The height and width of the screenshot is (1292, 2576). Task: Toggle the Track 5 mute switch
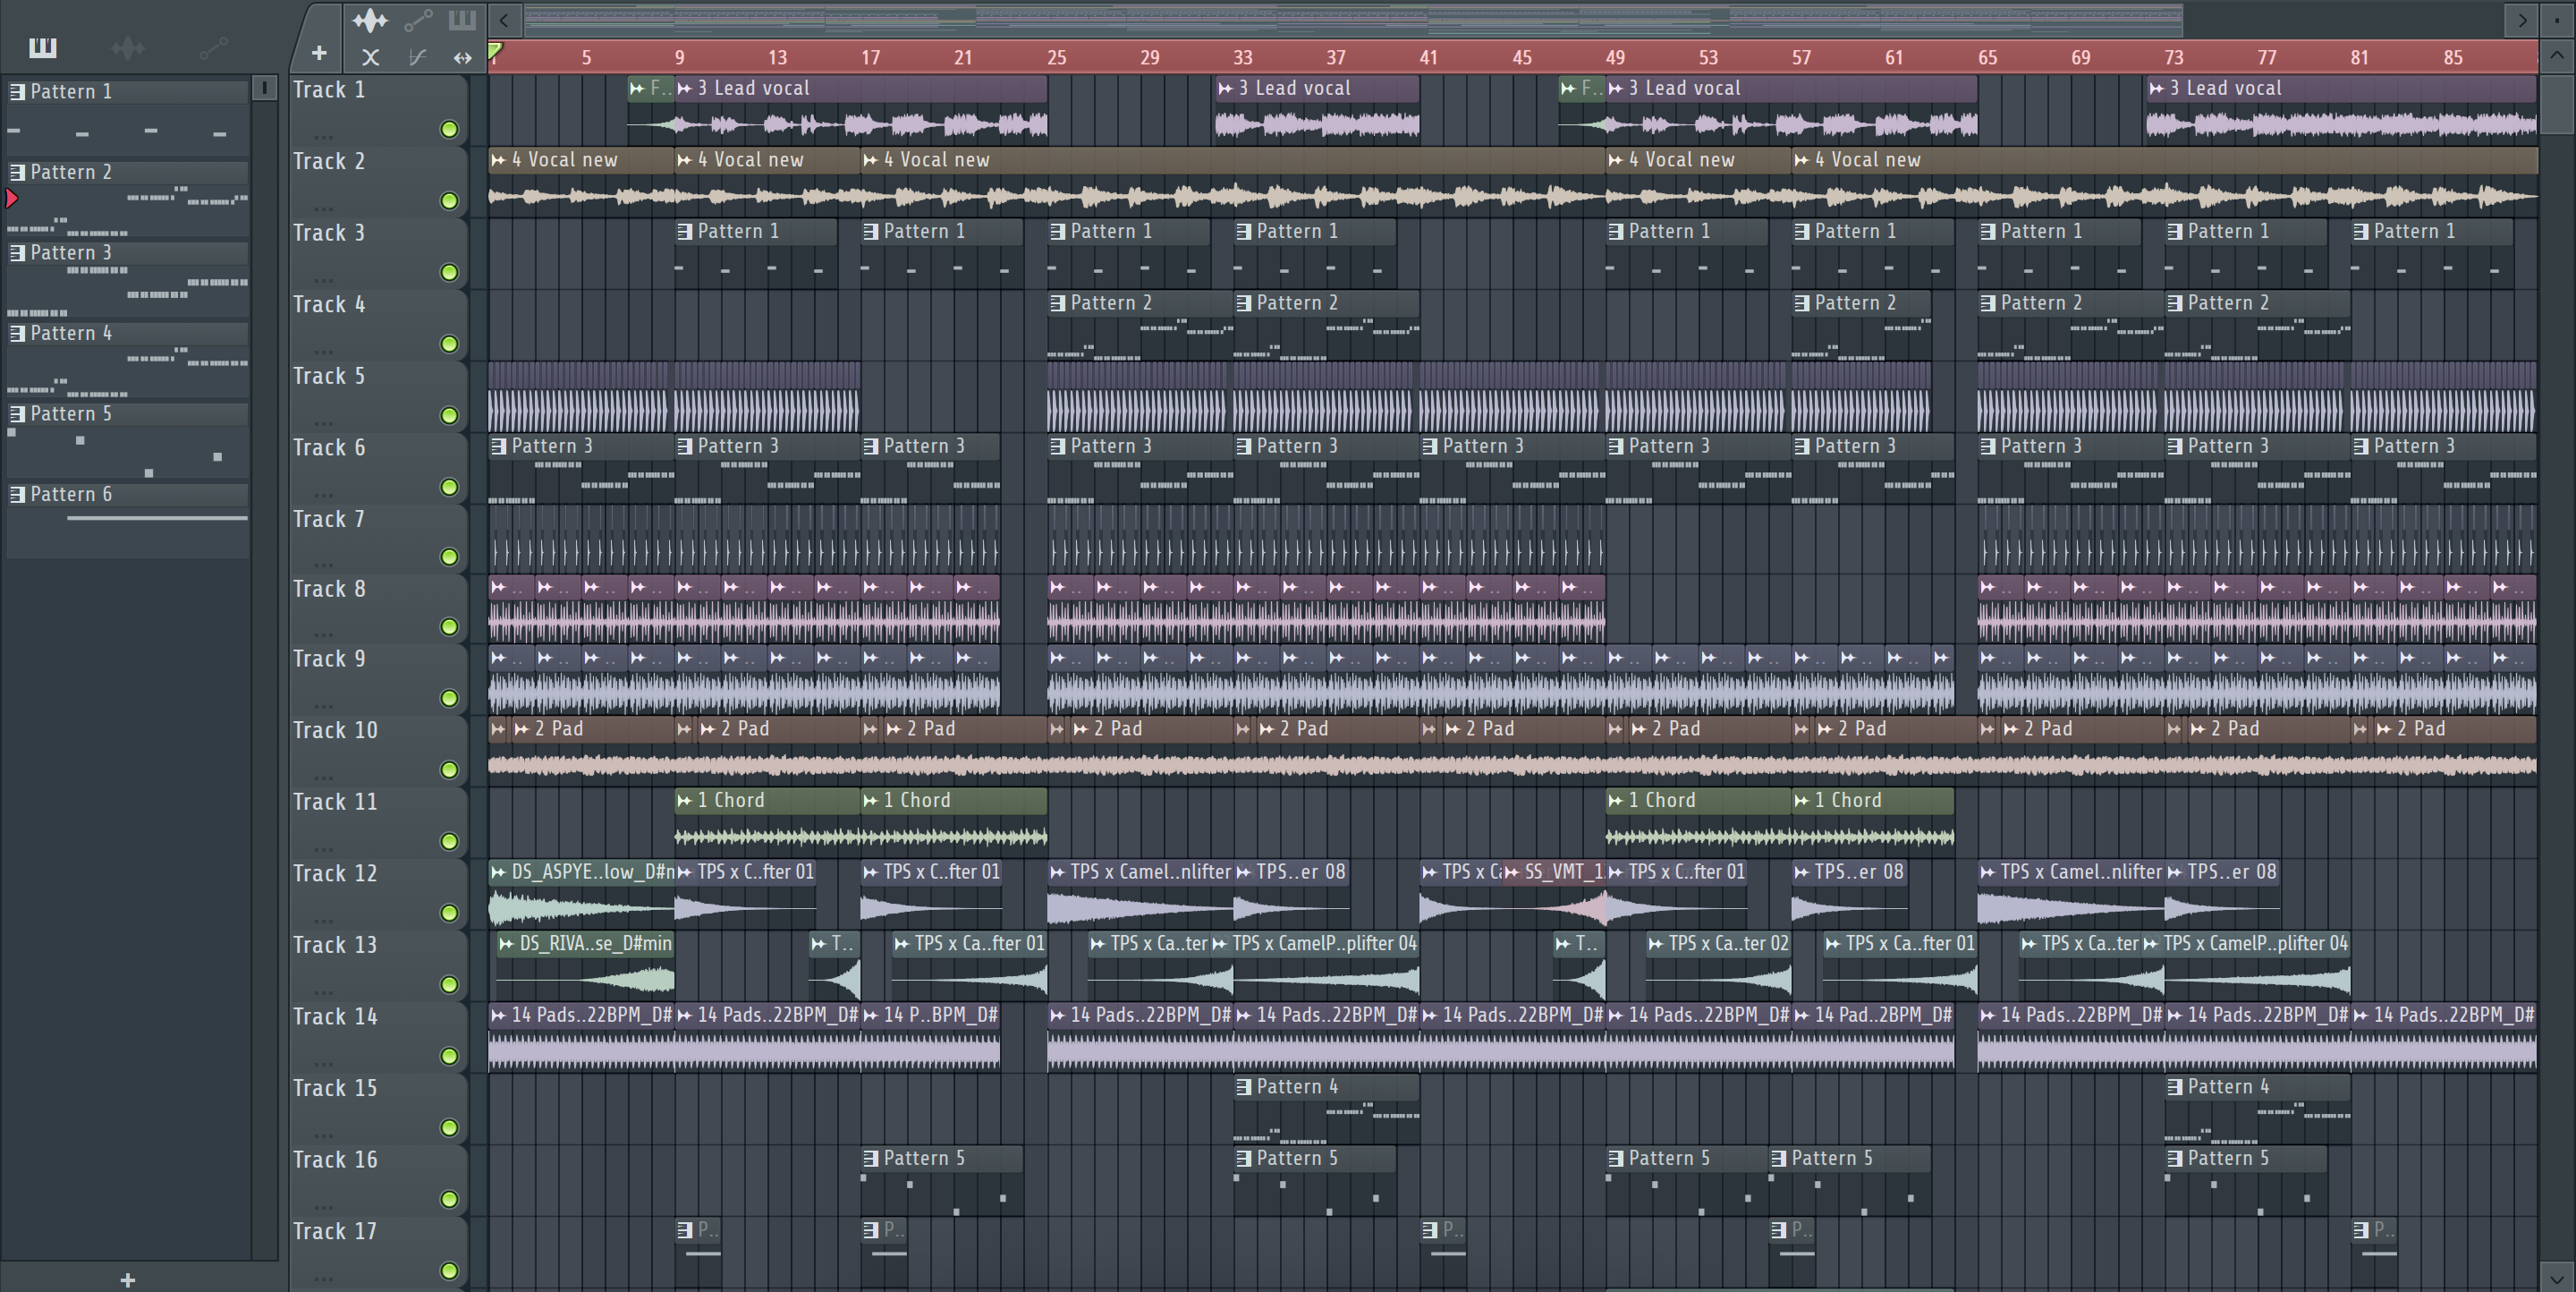[x=449, y=415]
